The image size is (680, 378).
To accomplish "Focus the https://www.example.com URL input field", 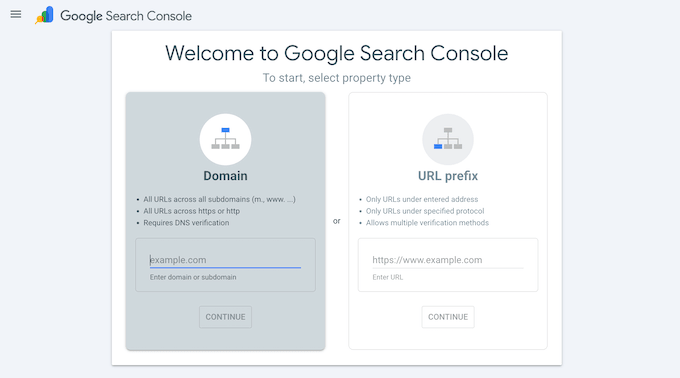I will pos(448,260).
